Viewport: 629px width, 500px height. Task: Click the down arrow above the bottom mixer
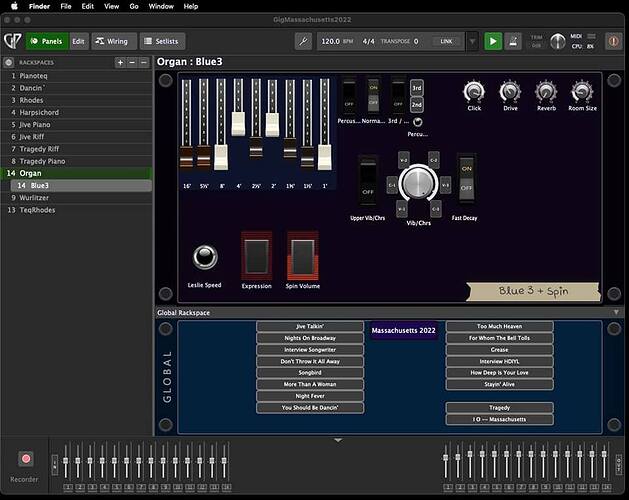(x=338, y=441)
